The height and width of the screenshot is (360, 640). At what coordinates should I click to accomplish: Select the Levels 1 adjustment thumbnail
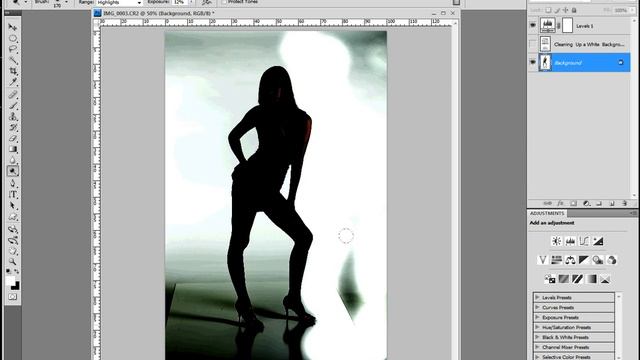tap(547, 25)
